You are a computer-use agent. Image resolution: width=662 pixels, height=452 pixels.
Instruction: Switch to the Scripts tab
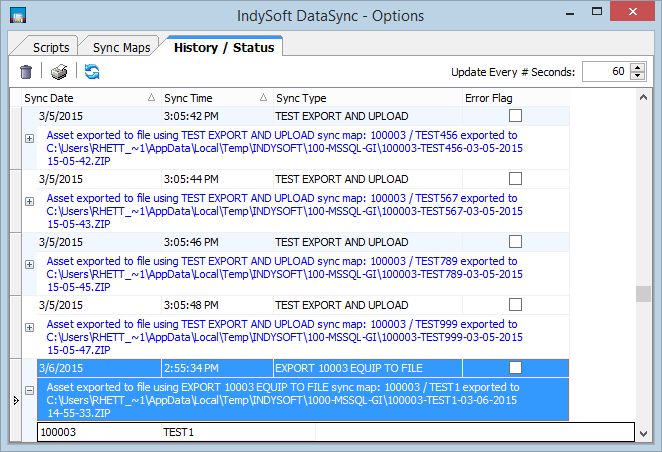coord(51,47)
